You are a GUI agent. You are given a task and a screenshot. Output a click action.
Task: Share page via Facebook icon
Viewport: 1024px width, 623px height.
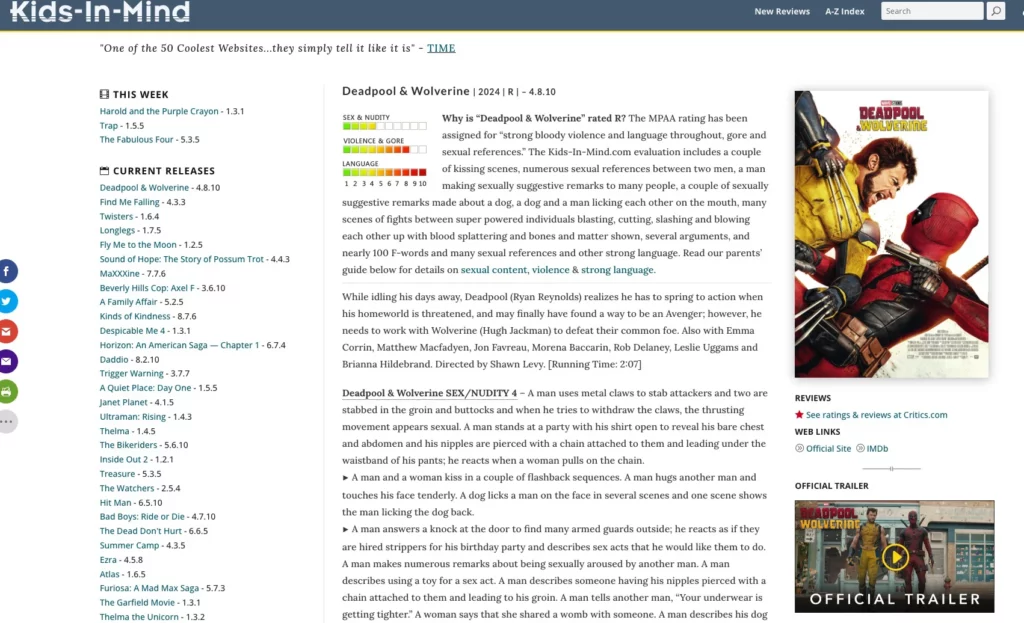tap(7, 271)
